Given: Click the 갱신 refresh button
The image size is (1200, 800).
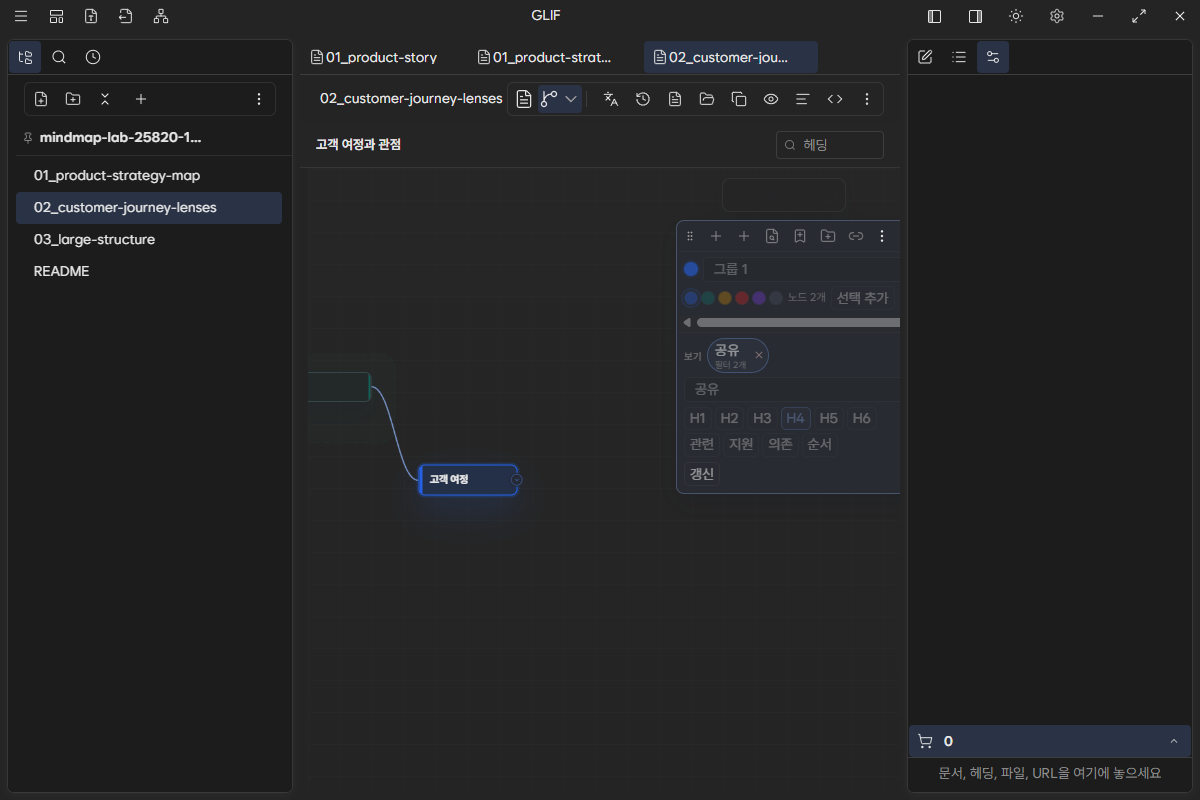Looking at the screenshot, I should [x=702, y=474].
